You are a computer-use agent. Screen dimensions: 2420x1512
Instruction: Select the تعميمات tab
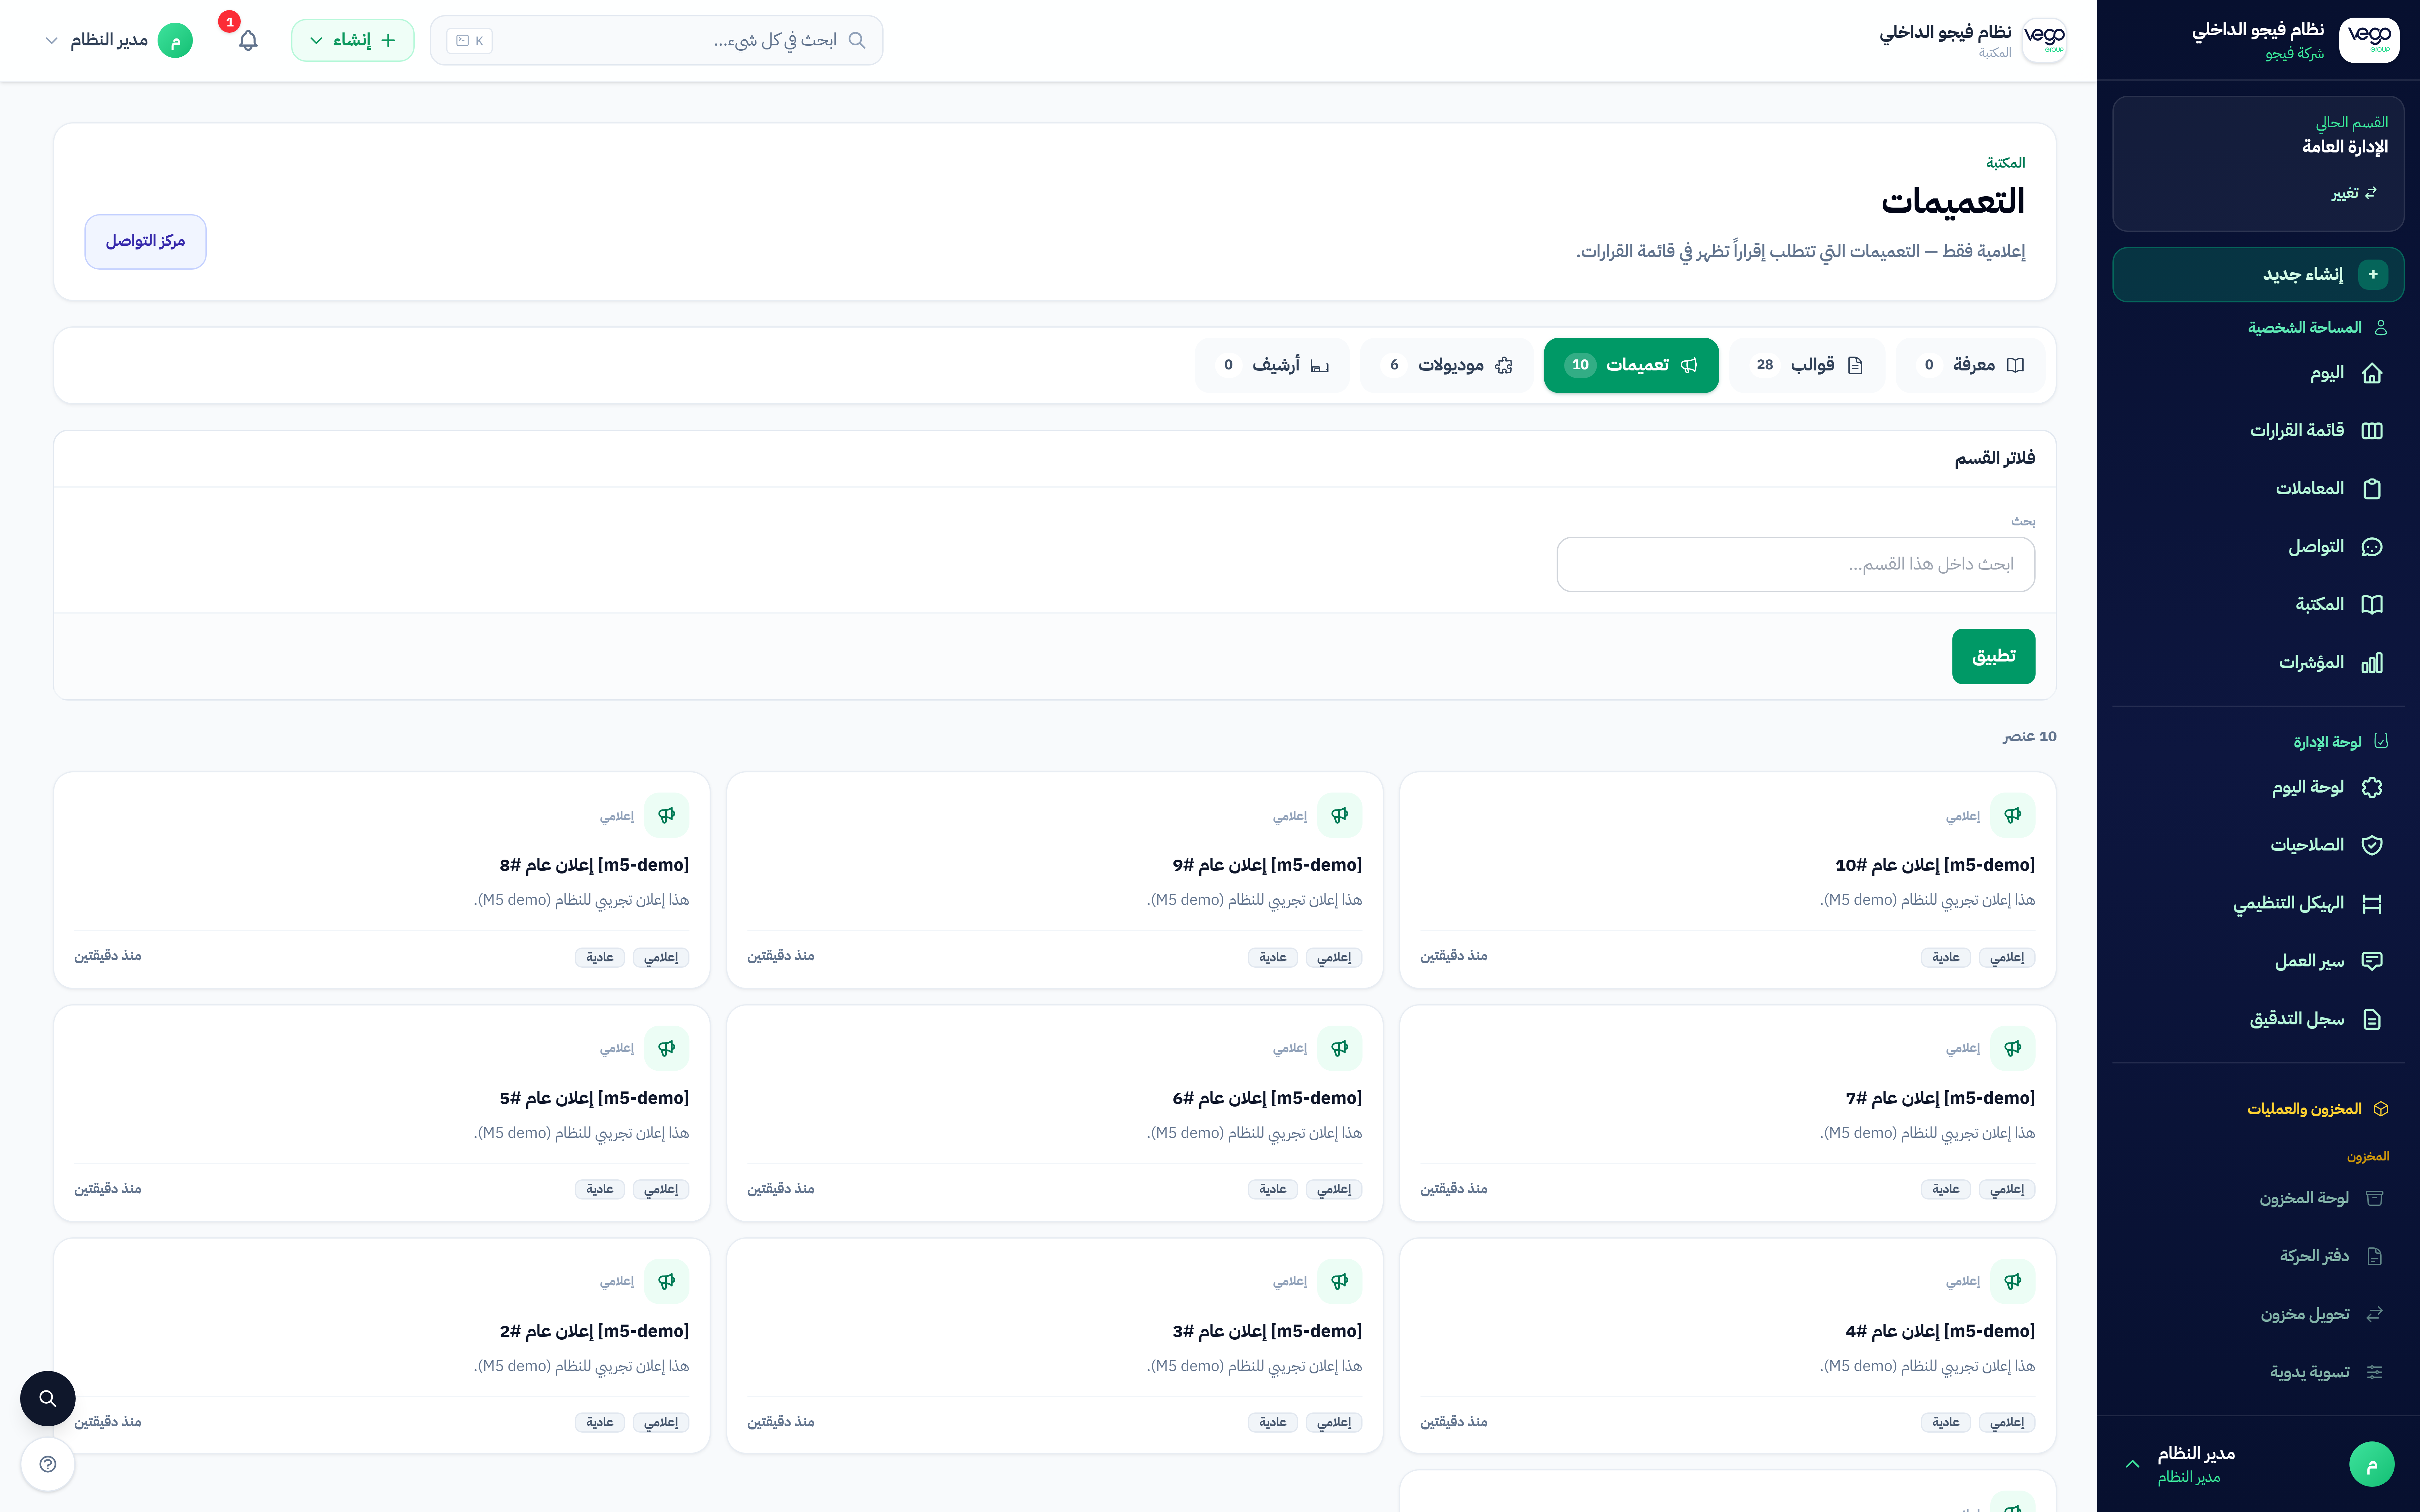(1631, 365)
